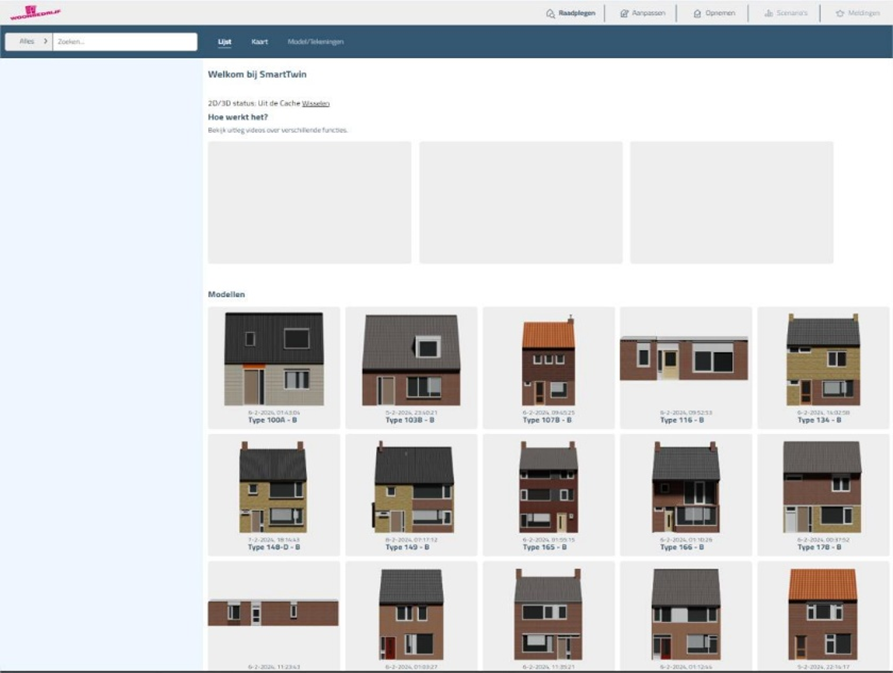This screenshot has height=673, width=893.
Task: Click the Scenario's chart icon
Action: tap(769, 14)
